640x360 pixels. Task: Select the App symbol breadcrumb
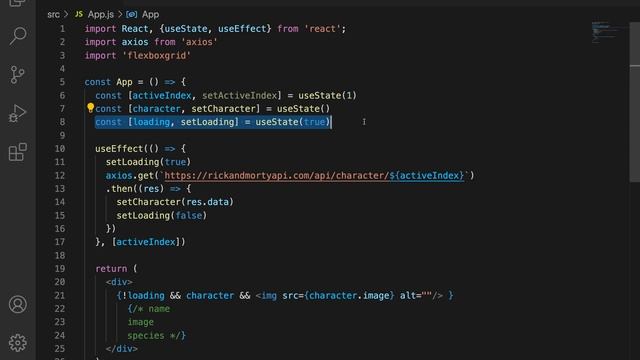150,15
